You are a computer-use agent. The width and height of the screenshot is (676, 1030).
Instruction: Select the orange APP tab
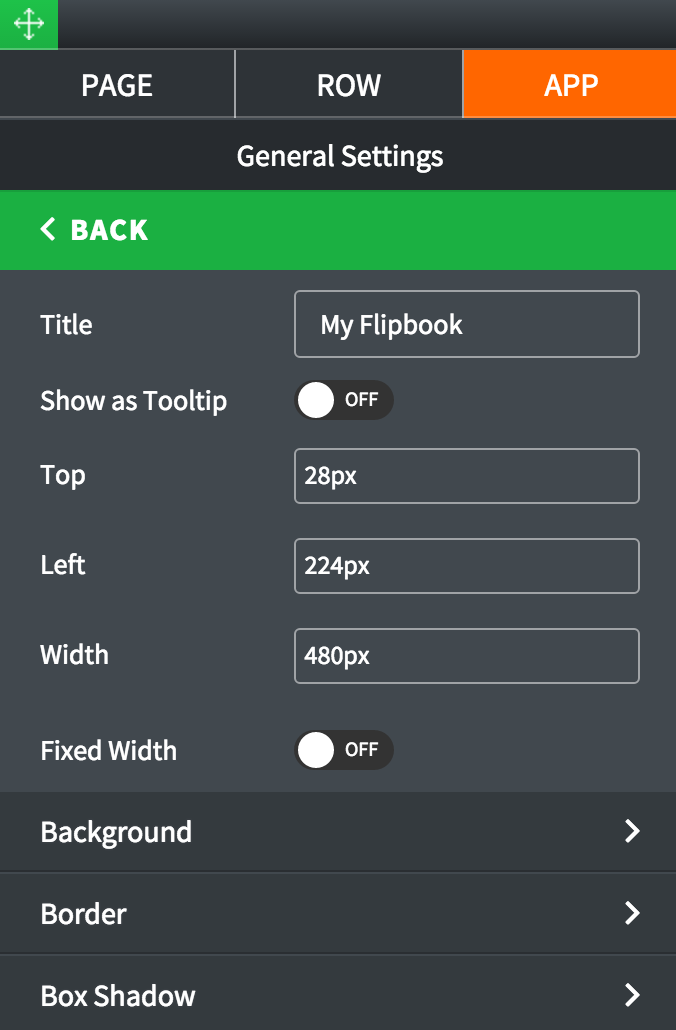pos(570,84)
